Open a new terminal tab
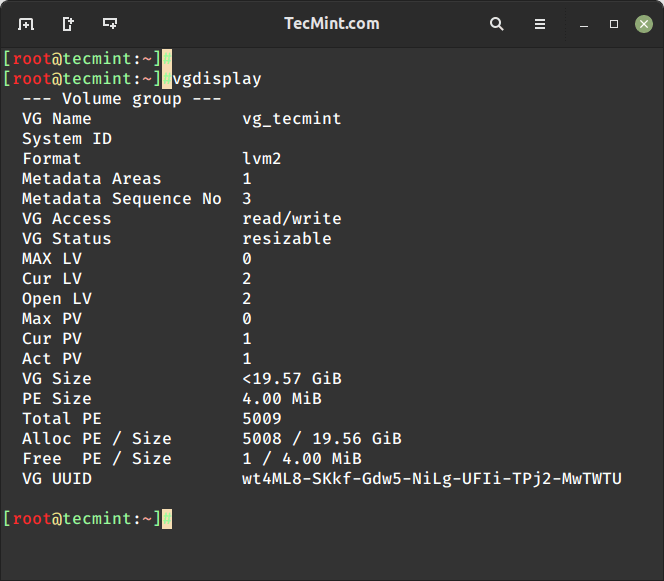 tap(26, 23)
